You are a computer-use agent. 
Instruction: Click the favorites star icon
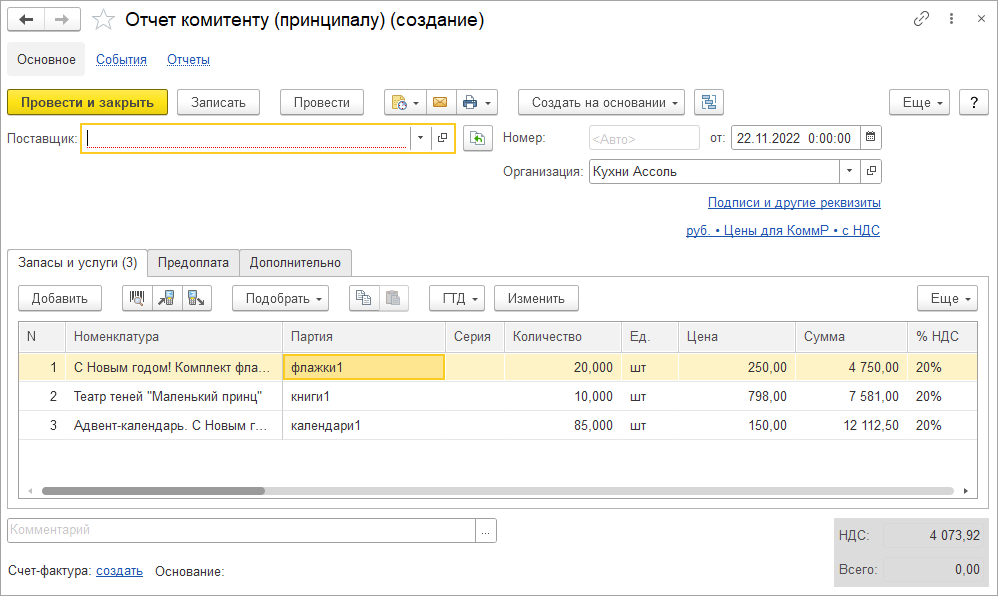click(x=102, y=20)
